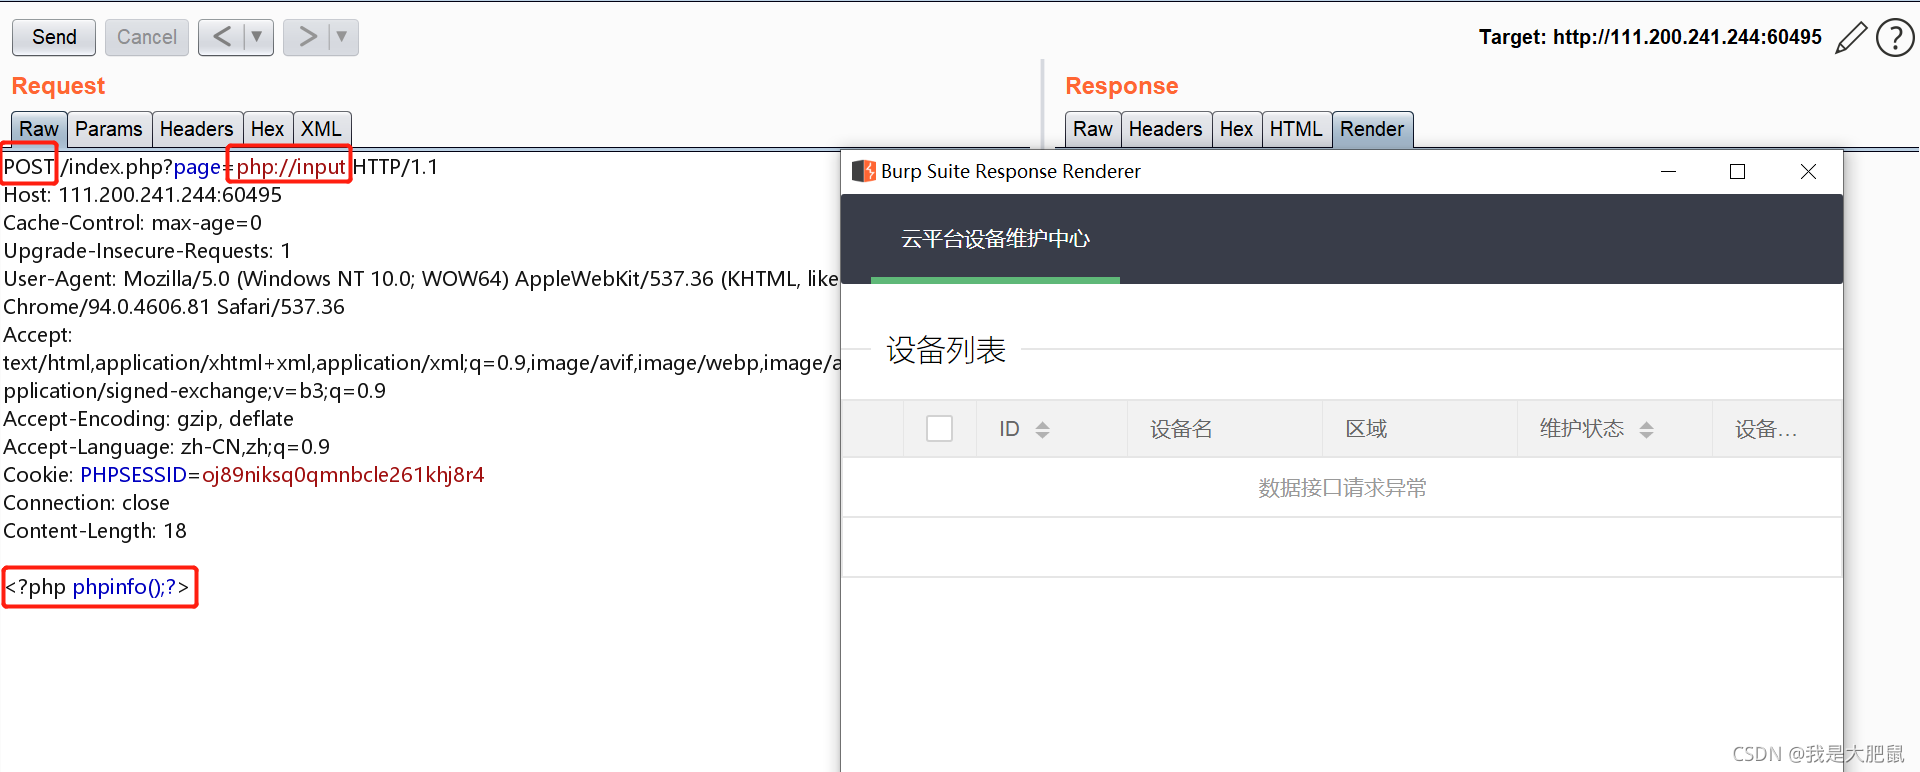Click the Accept-Encoding header line
1920x772 pixels.
[148, 419]
